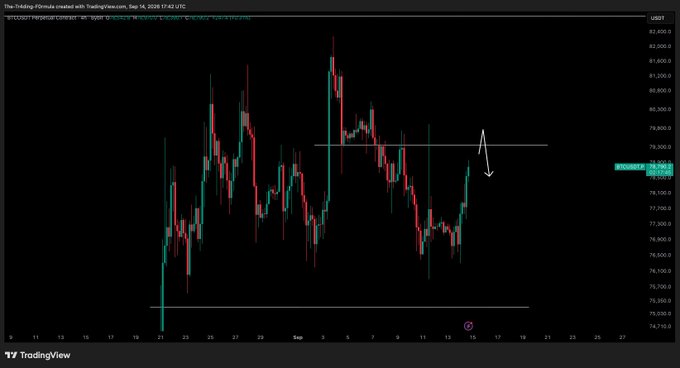The width and height of the screenshot is (680, 368).
Task: Click the 77,300.0 price axis label
Action: (x=660, y=224)
